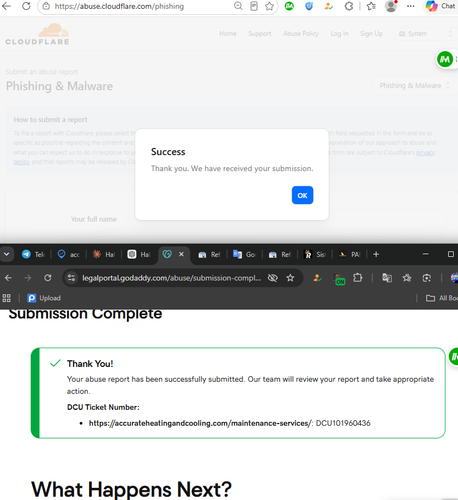Click Log In on Cloudflare page

click(339, 34)
